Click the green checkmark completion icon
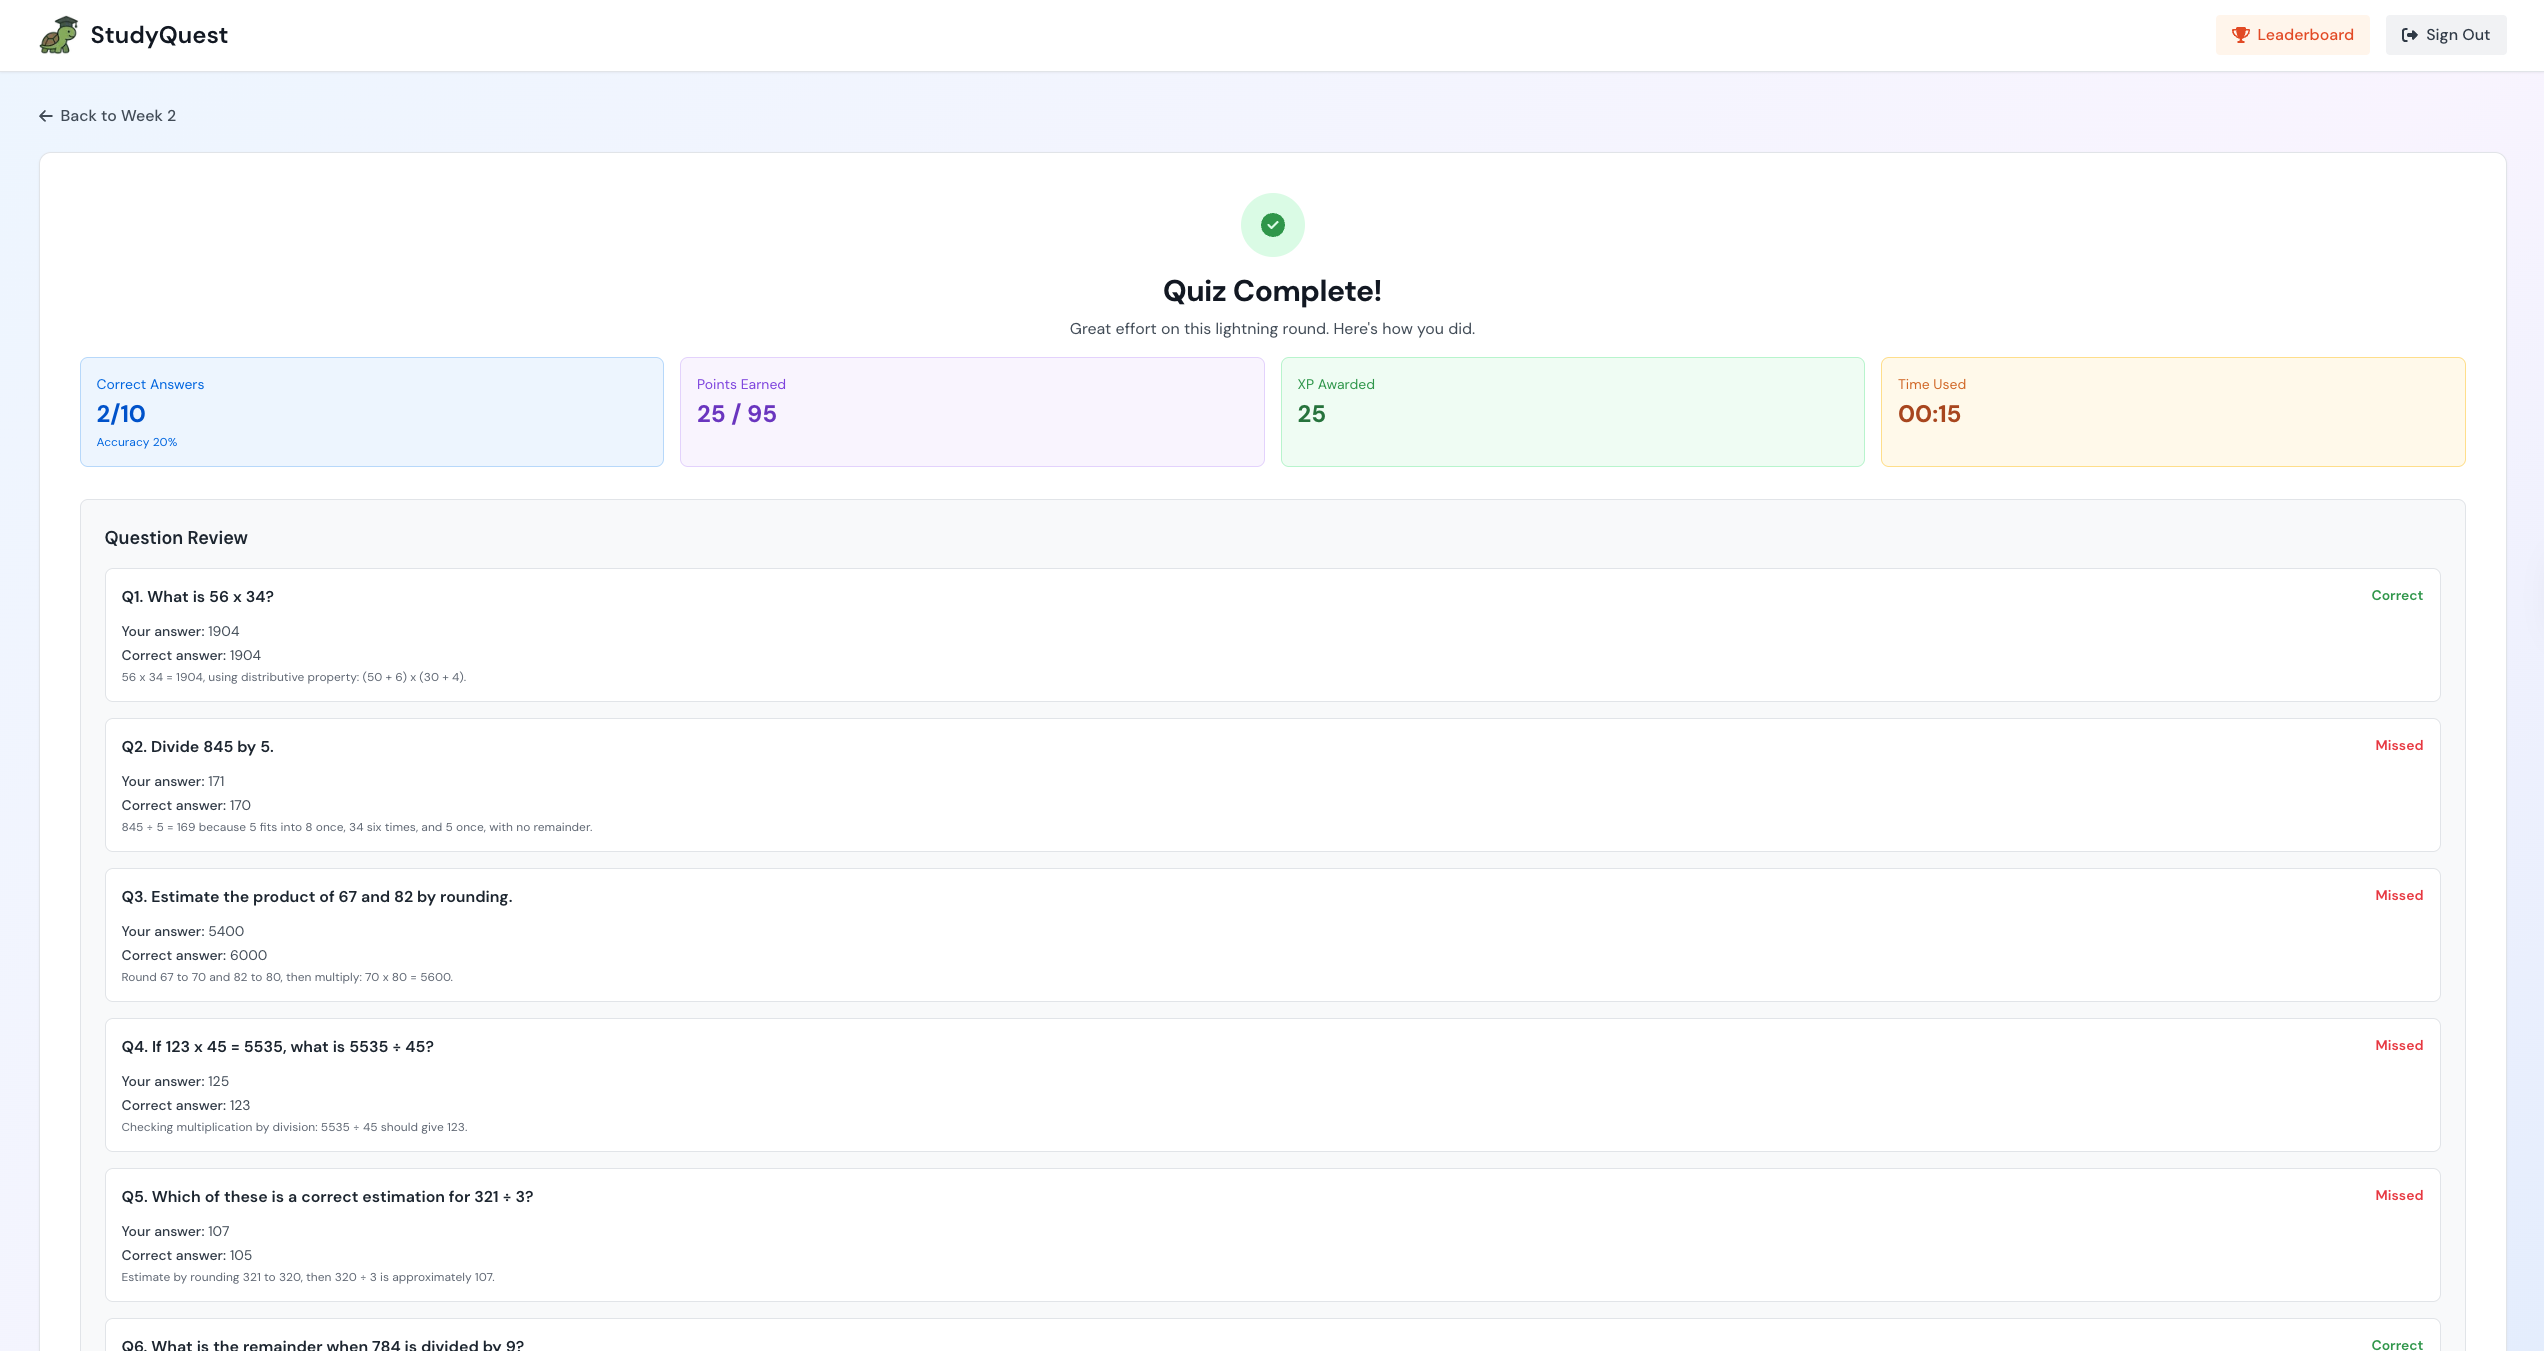 (1272, 225)
